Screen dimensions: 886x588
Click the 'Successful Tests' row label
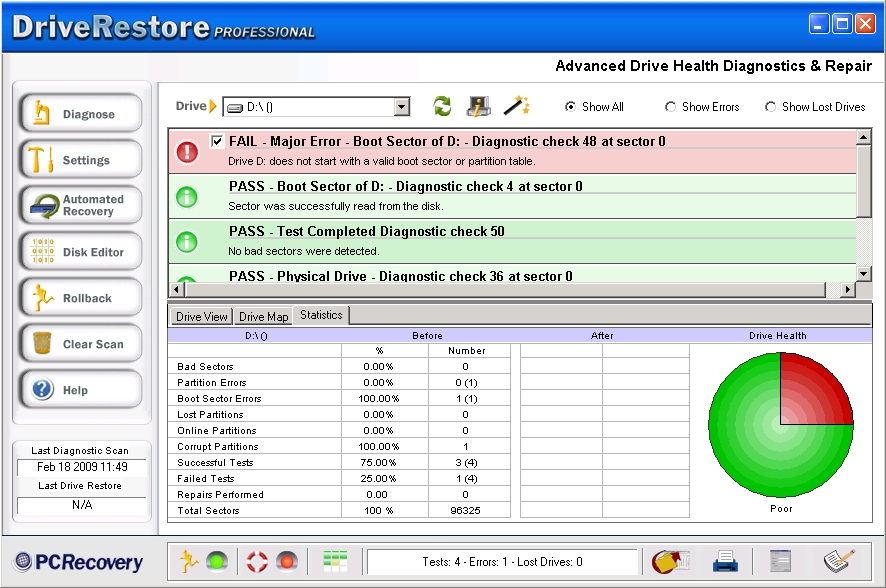[215, 463]
